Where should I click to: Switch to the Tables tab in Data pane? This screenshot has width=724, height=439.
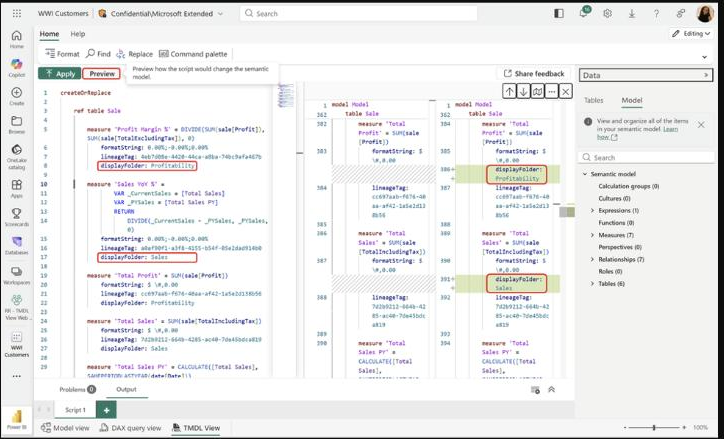tap(594, 100)
